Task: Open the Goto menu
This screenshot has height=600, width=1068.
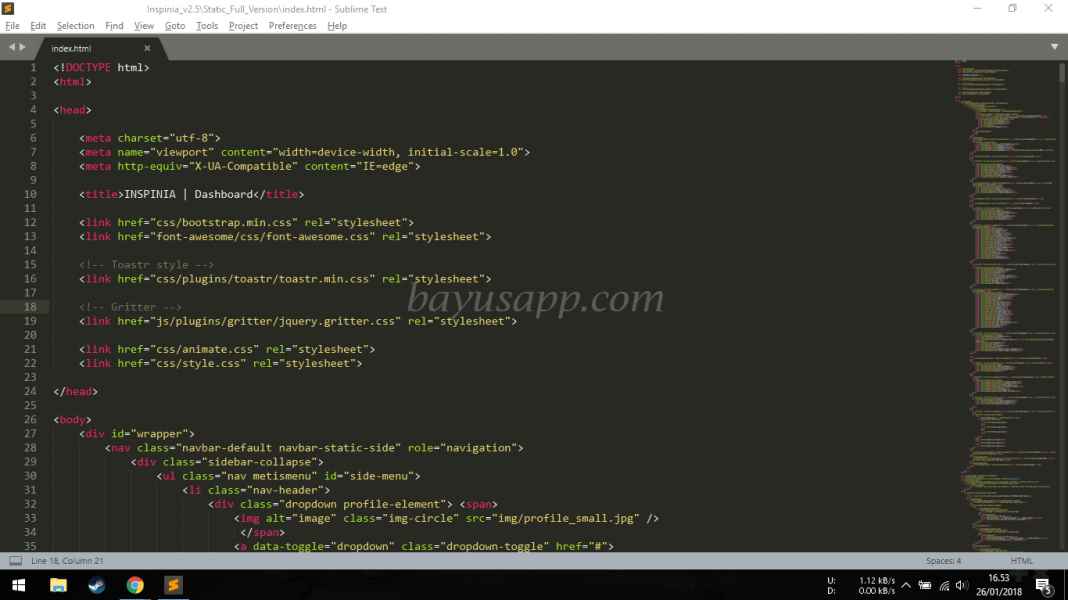Action: pyautogui.click(x=175, y=26)
